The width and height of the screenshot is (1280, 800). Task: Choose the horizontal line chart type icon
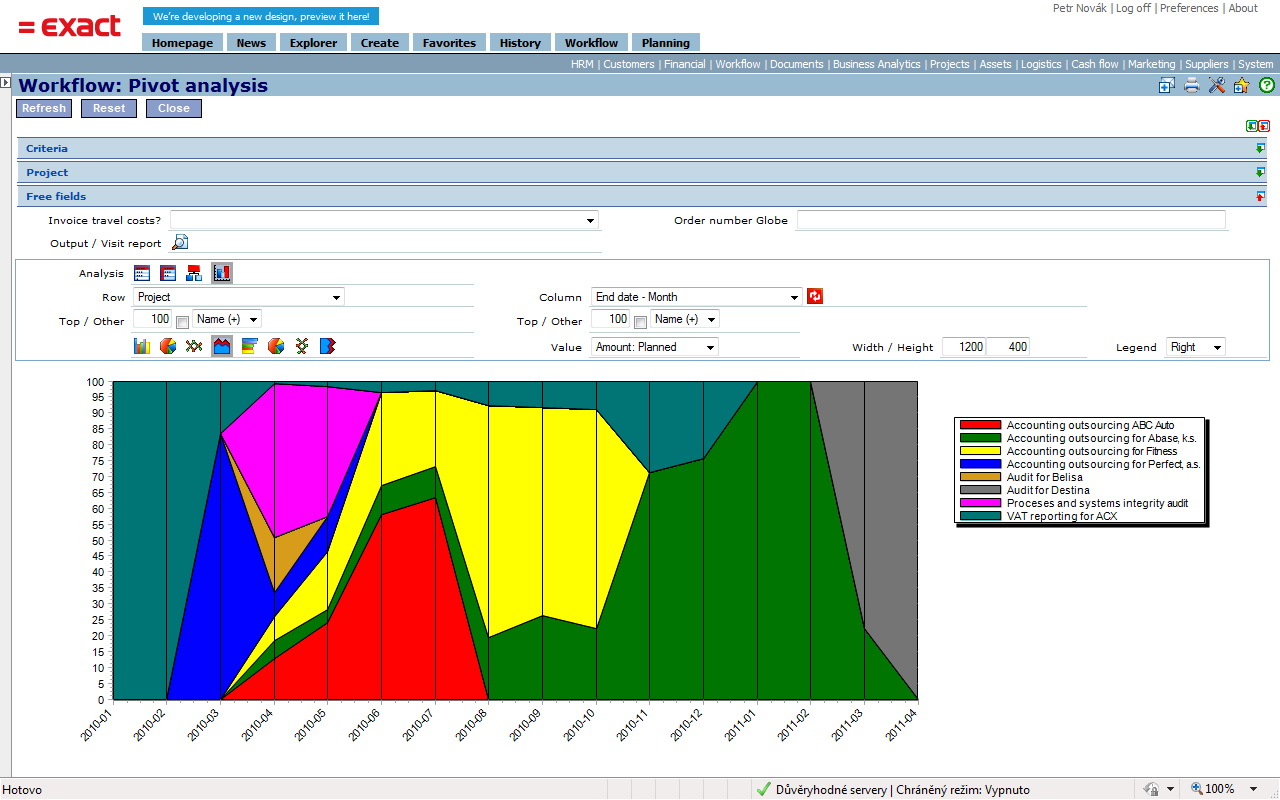(194, 346)
